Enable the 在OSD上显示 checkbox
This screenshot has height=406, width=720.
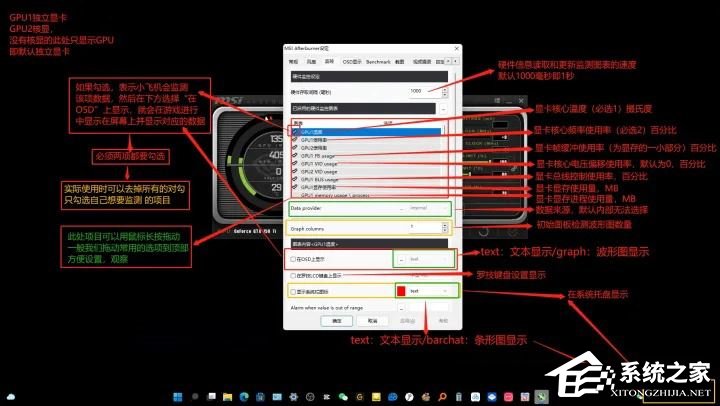293,259
